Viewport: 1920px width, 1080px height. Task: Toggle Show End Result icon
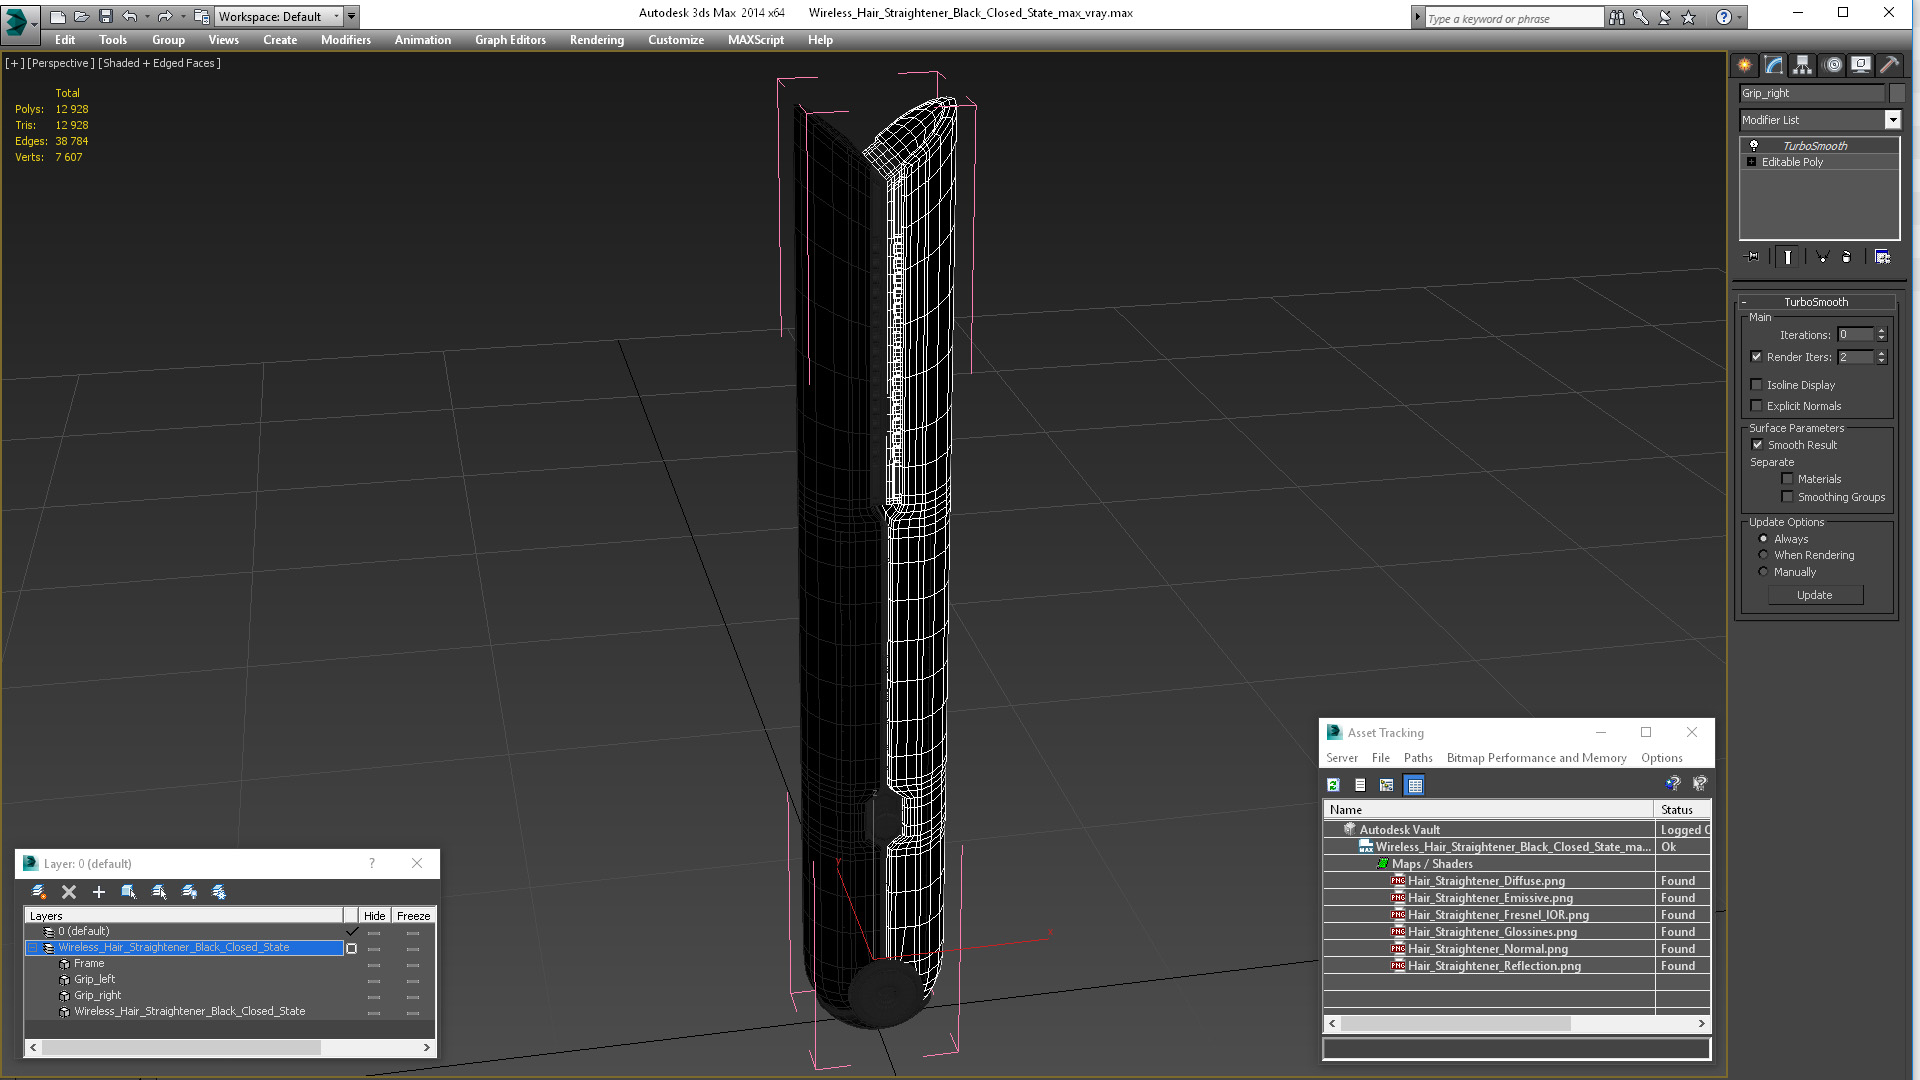tap(1787, 257)
